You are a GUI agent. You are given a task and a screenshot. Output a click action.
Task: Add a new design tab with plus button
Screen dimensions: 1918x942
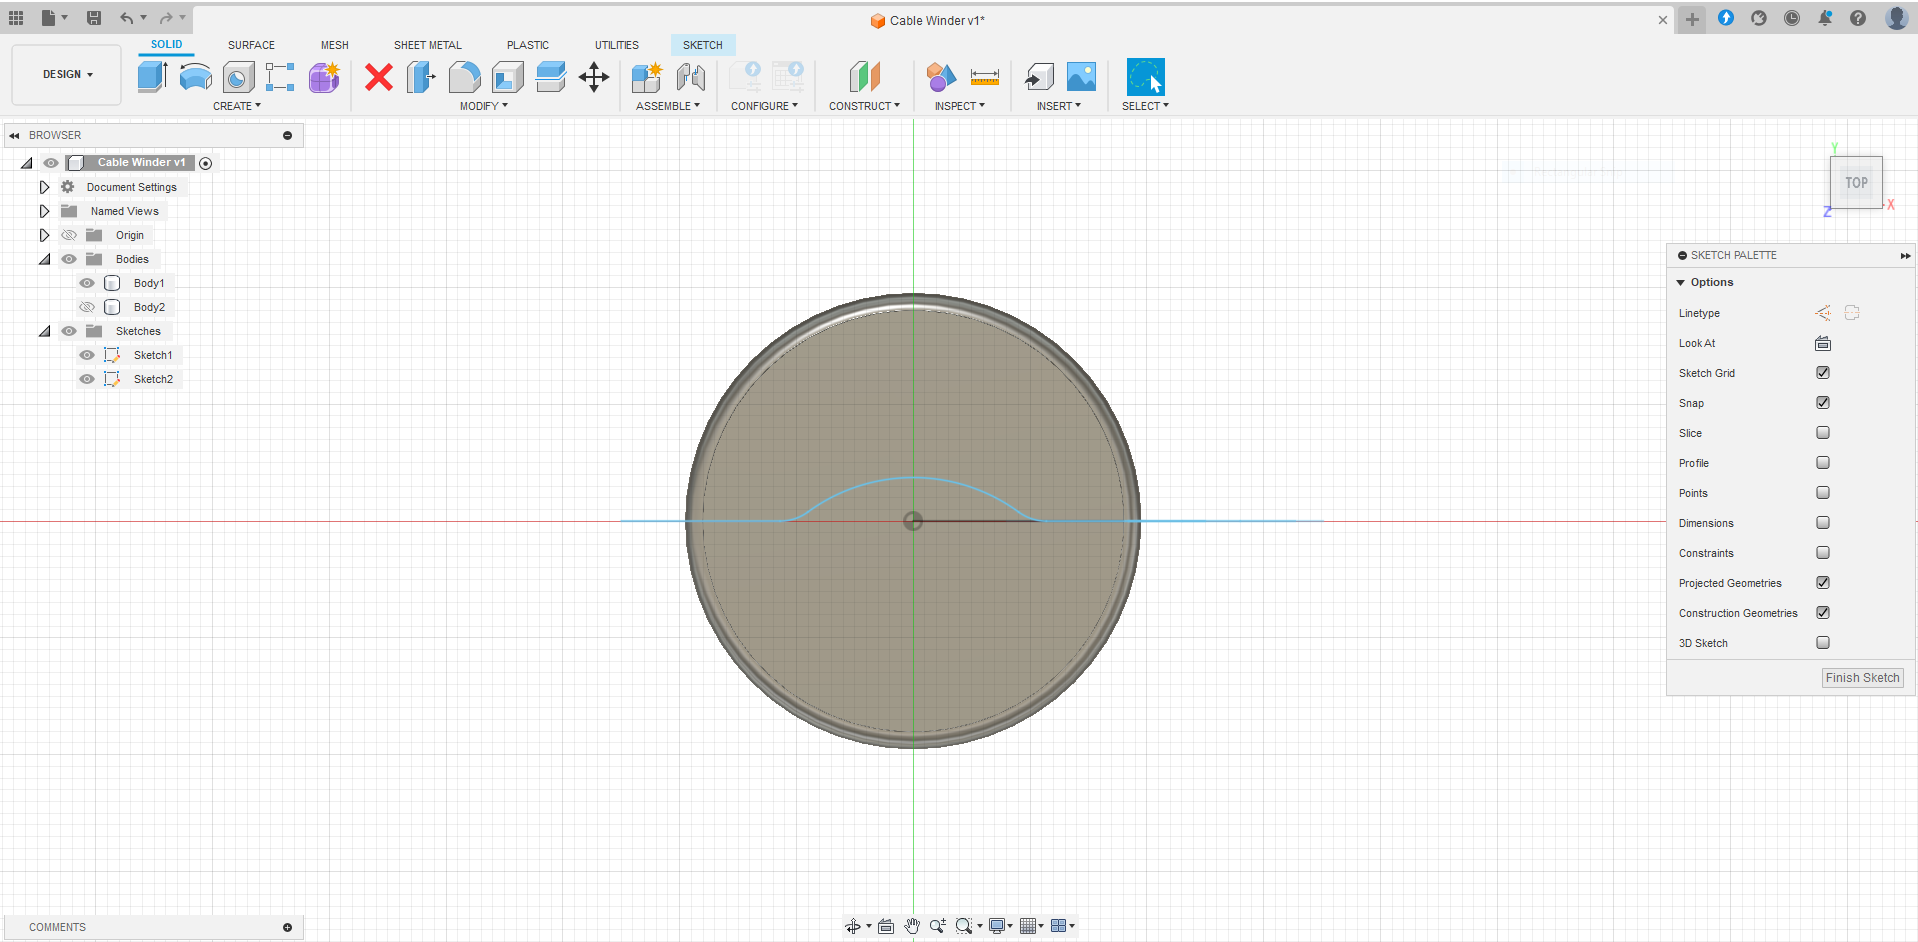click(1692, 19)
